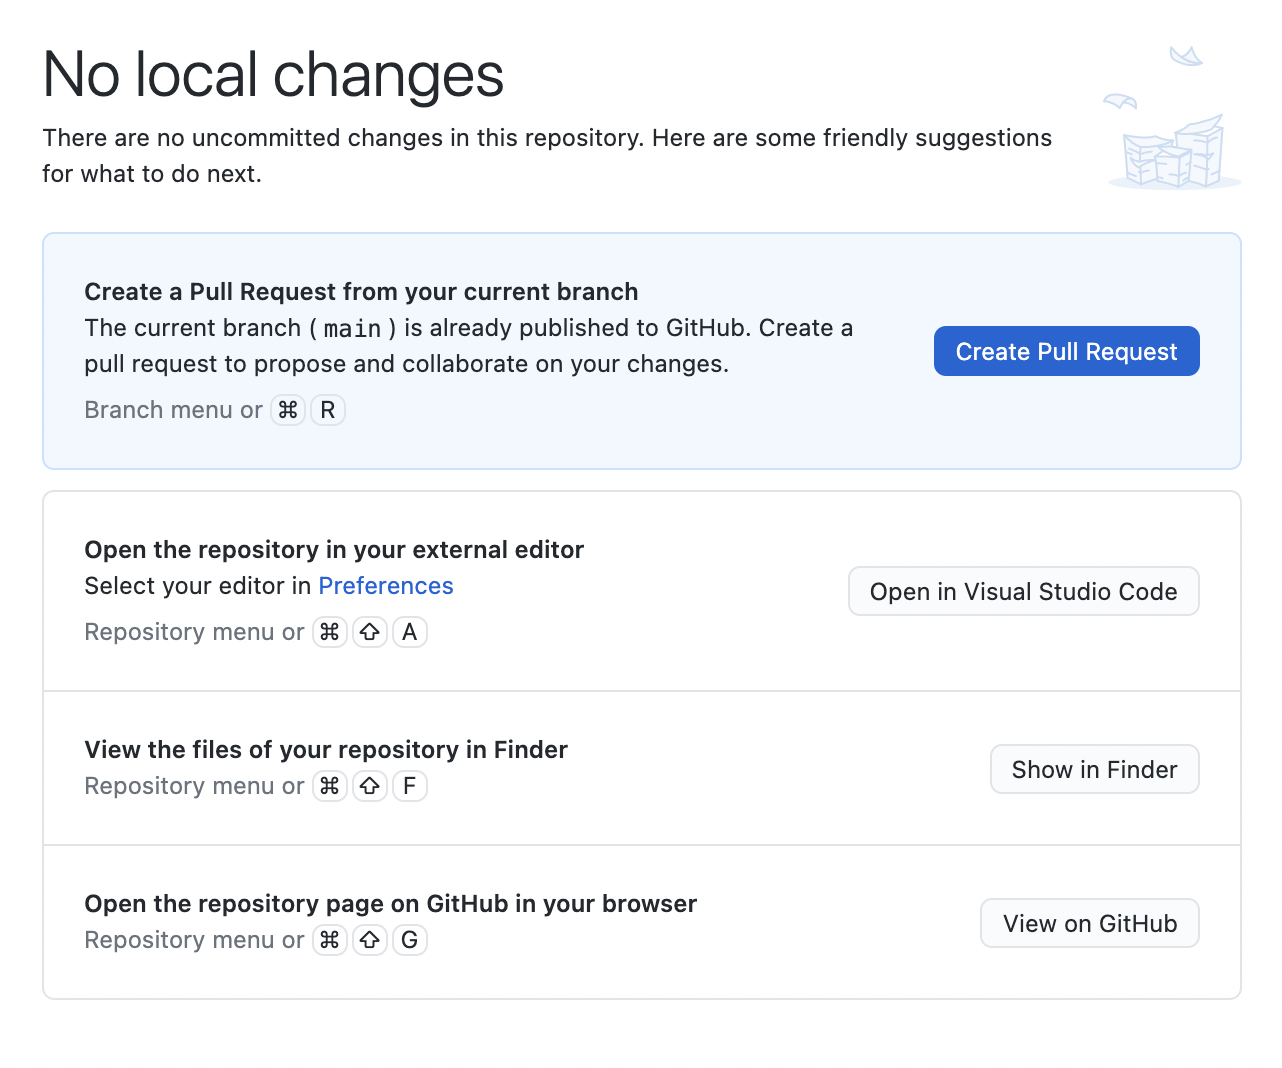Click the 'No local changes' heading
Screen dimensions: 1282x1068
273,75
